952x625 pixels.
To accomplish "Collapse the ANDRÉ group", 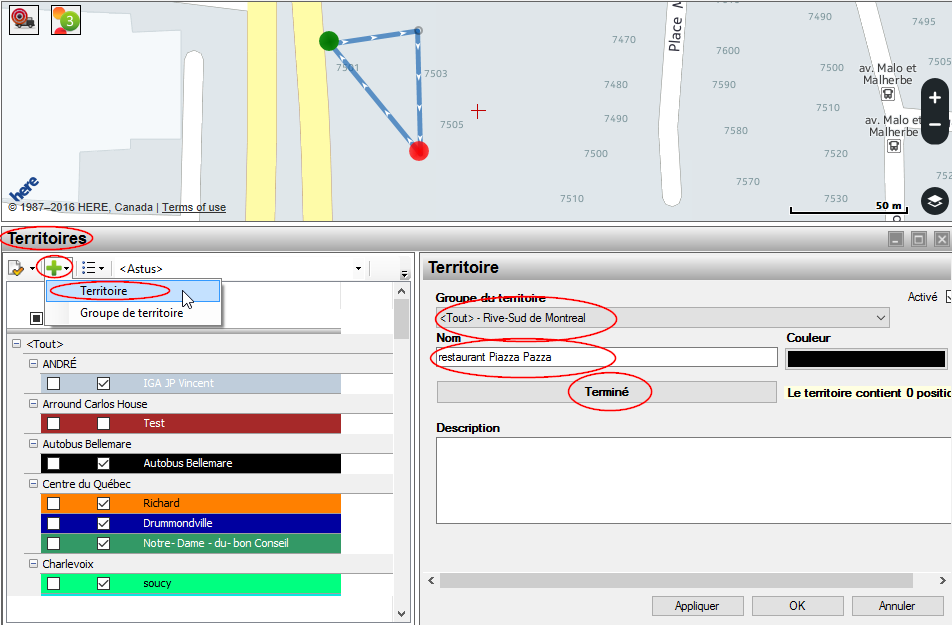I will pyautogui.click(x=33, y=364).
